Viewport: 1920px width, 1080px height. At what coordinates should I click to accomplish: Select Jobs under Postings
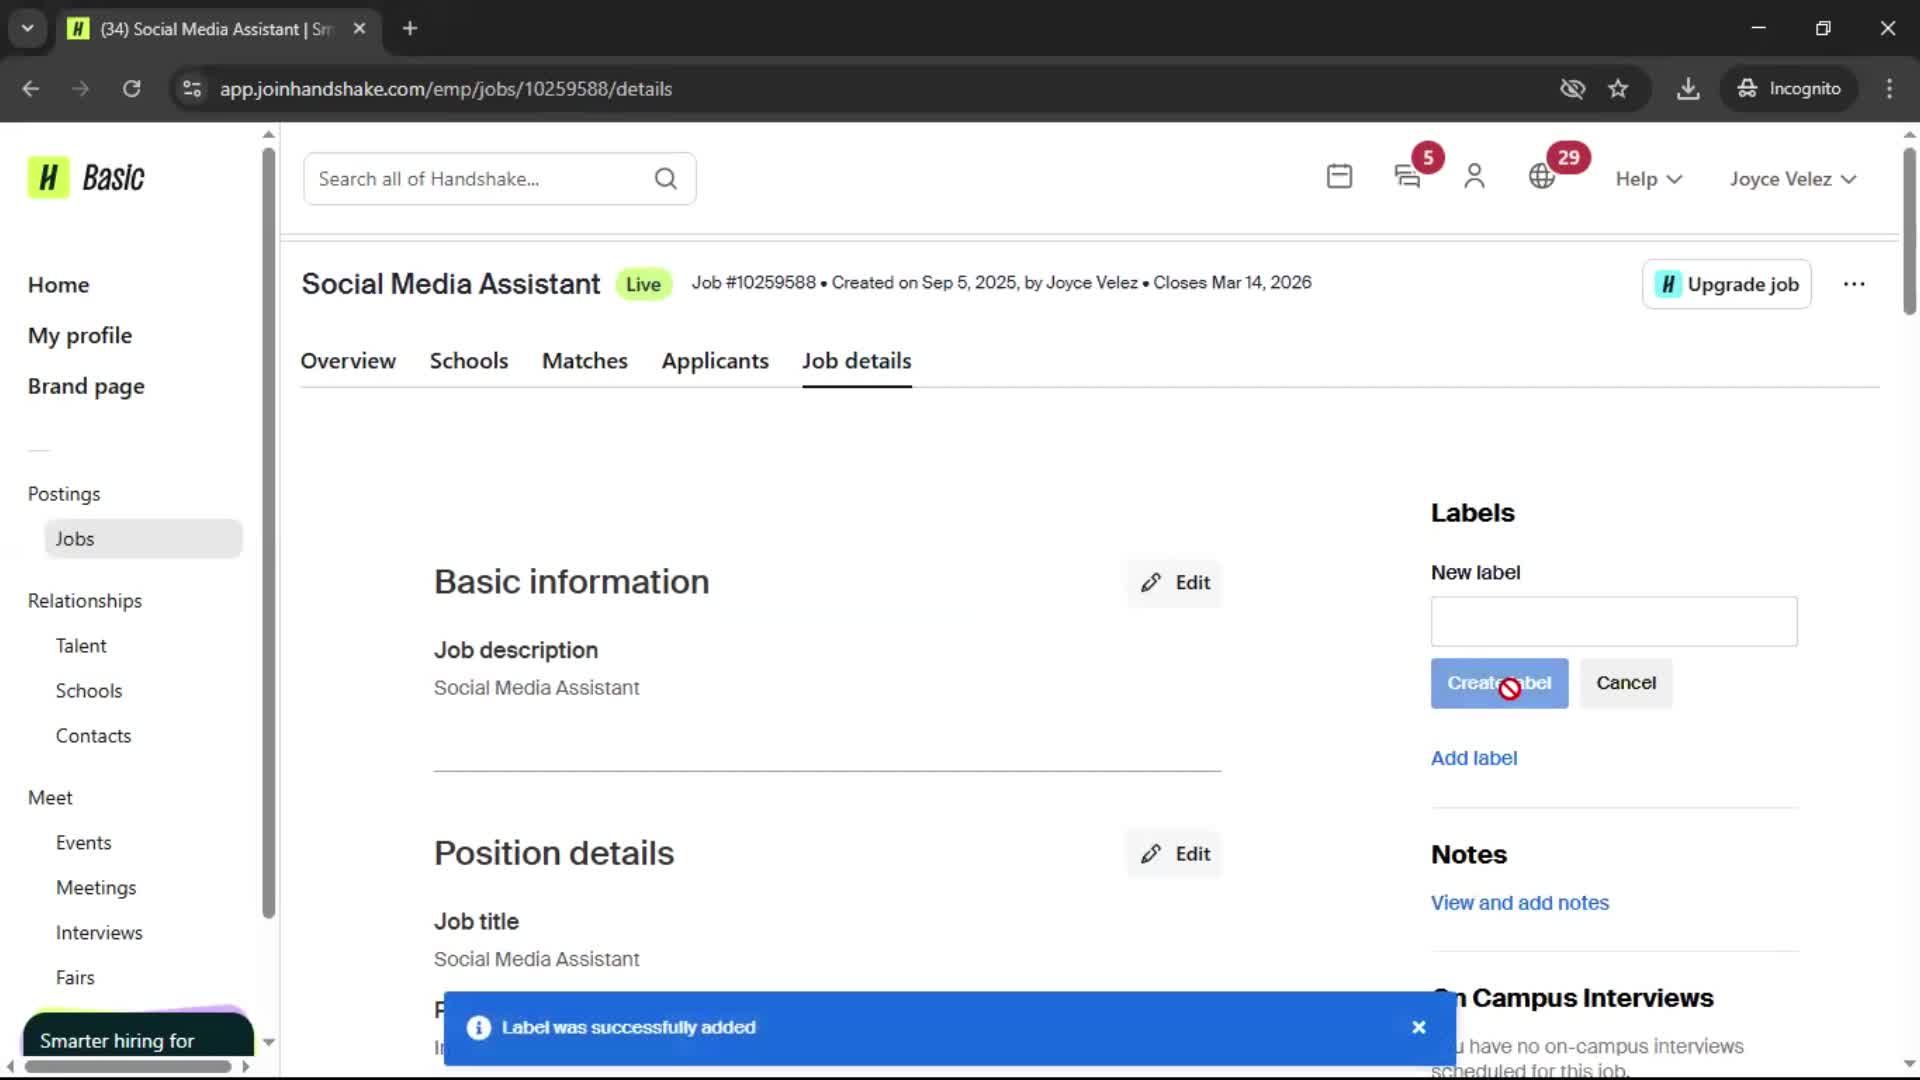143,539
